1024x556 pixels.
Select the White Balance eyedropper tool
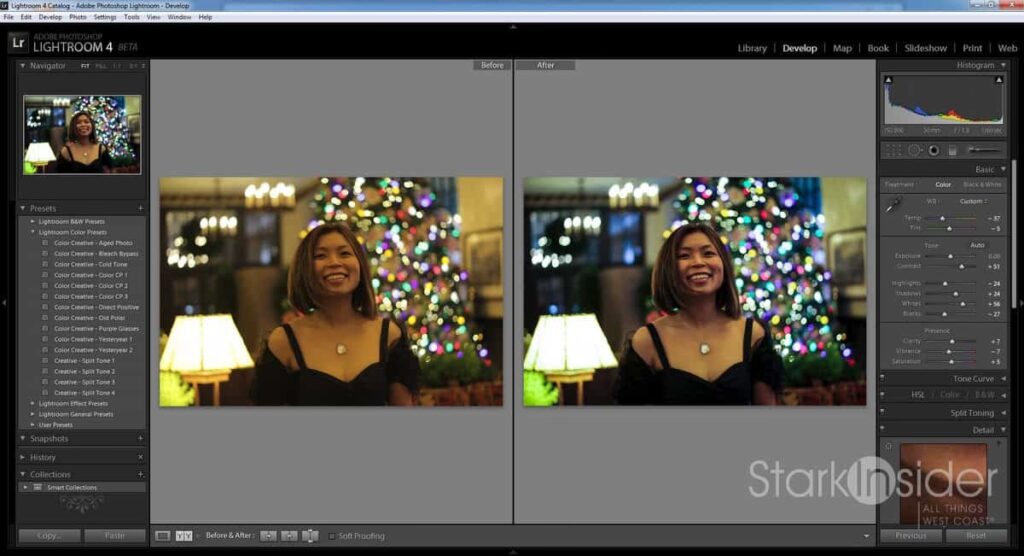894,203
